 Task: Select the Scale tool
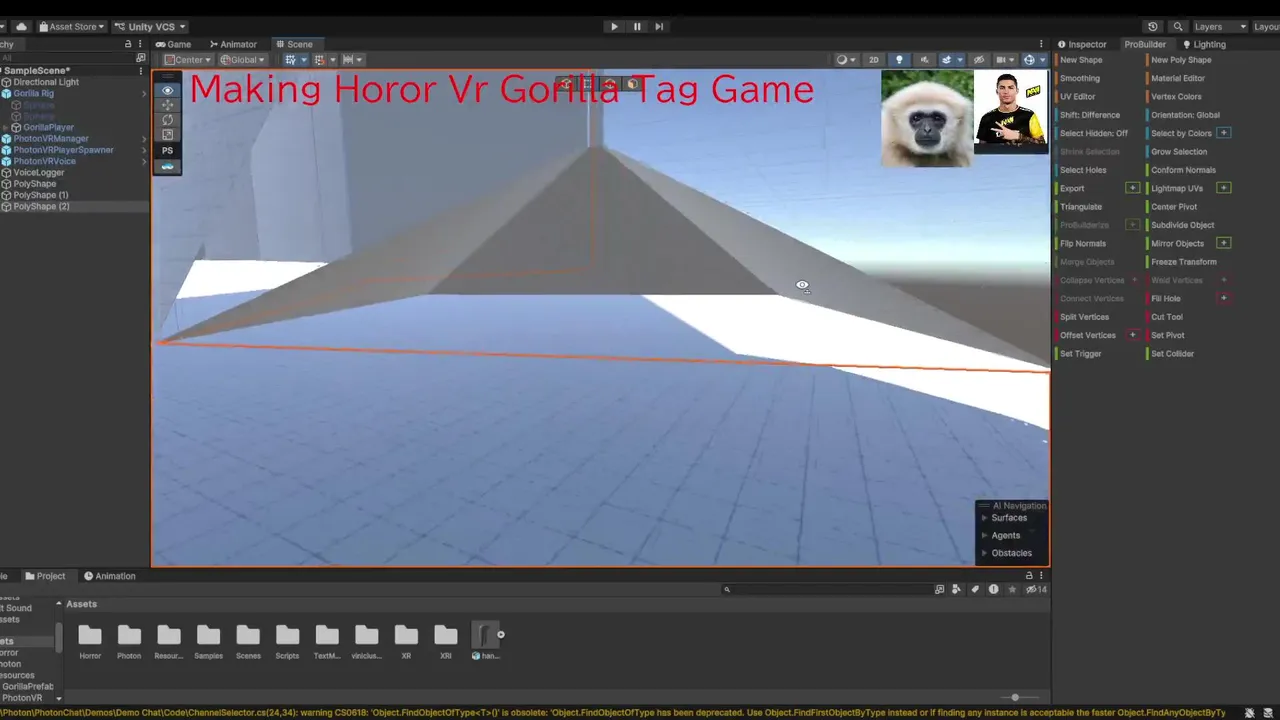point(167,135)
